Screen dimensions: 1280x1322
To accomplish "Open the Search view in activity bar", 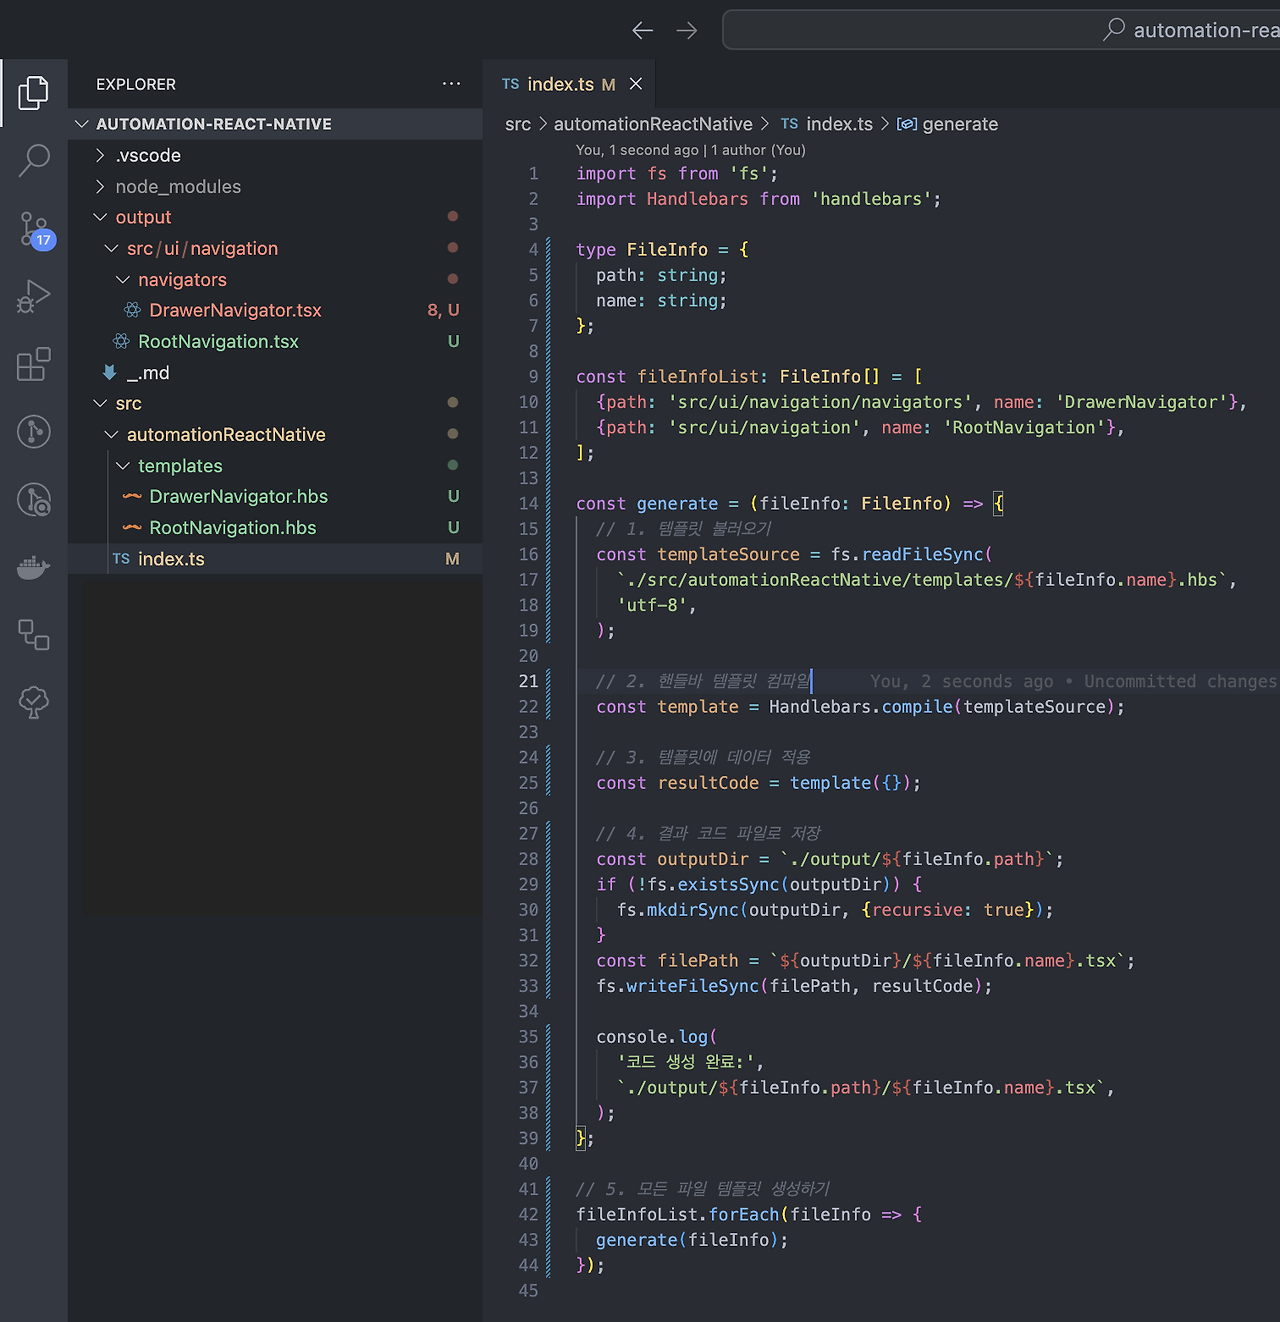I will click(x=34, y=160).
